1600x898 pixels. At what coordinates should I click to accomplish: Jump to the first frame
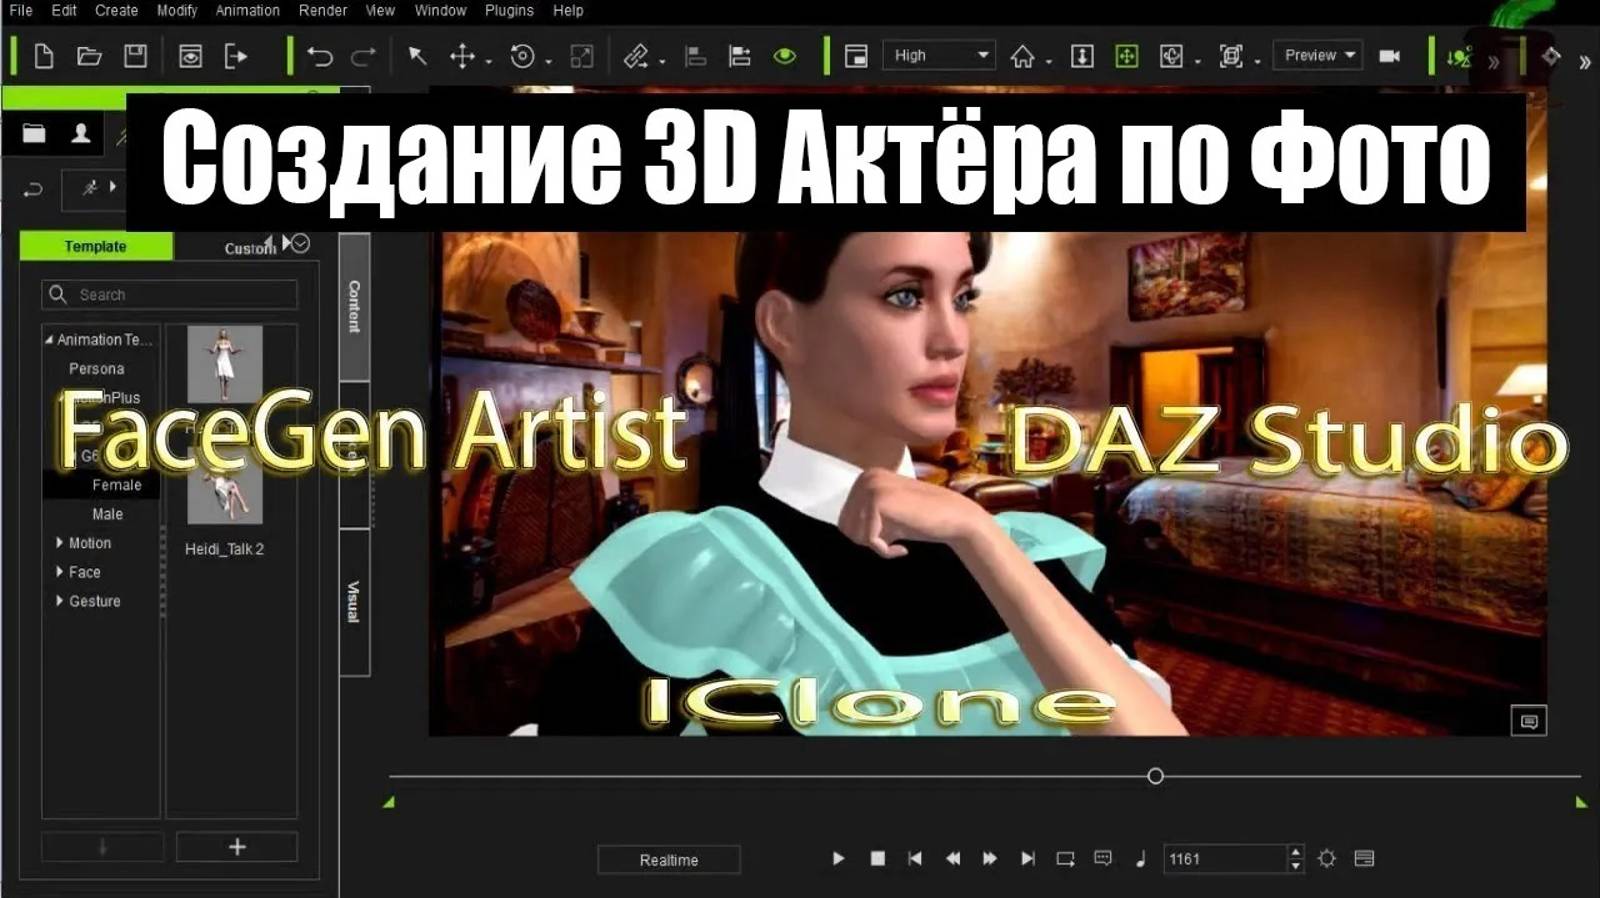coord(914,858)
